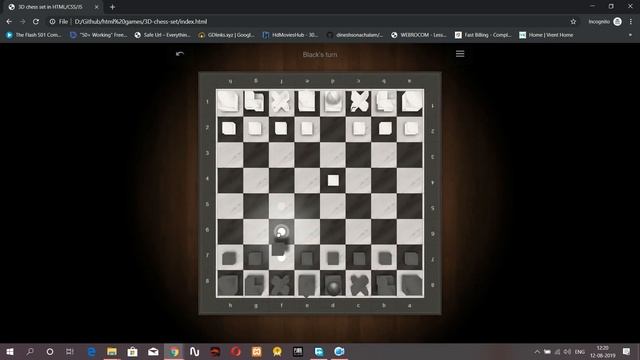640x360 pixels.
Task: Move the pawn to highlighted f5 square
Action: coord(281,206)
